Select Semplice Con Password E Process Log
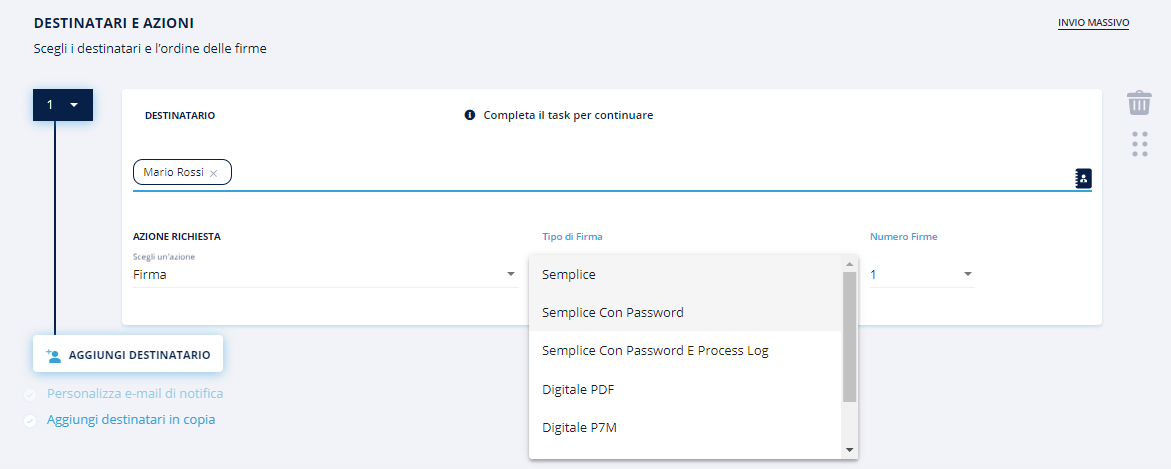Screen dimensions: 1171x469 [x=655, y=350]
